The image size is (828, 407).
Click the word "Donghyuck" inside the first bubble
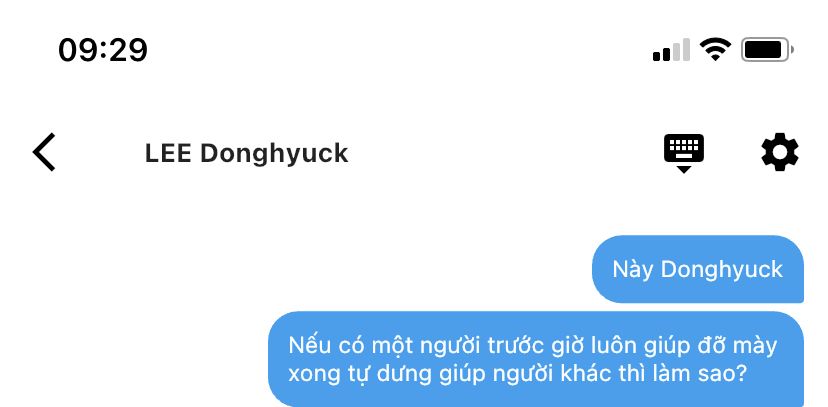click(722, 270)
